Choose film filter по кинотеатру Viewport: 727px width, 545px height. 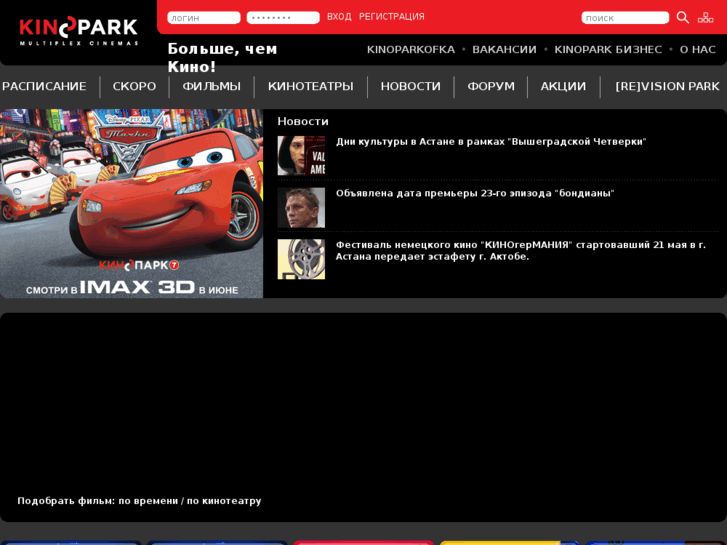(x=224, y=501)
